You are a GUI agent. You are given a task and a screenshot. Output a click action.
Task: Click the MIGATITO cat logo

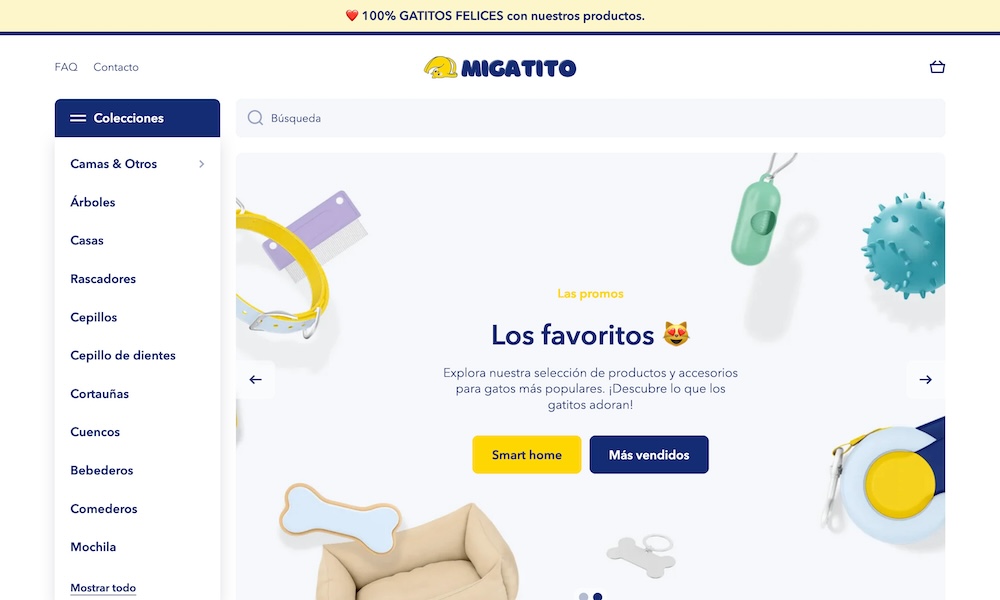coord(500,67)
